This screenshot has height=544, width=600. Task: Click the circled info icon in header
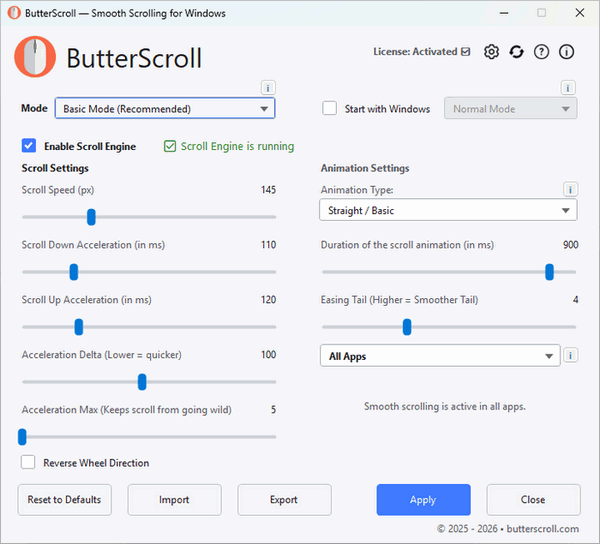566,52
